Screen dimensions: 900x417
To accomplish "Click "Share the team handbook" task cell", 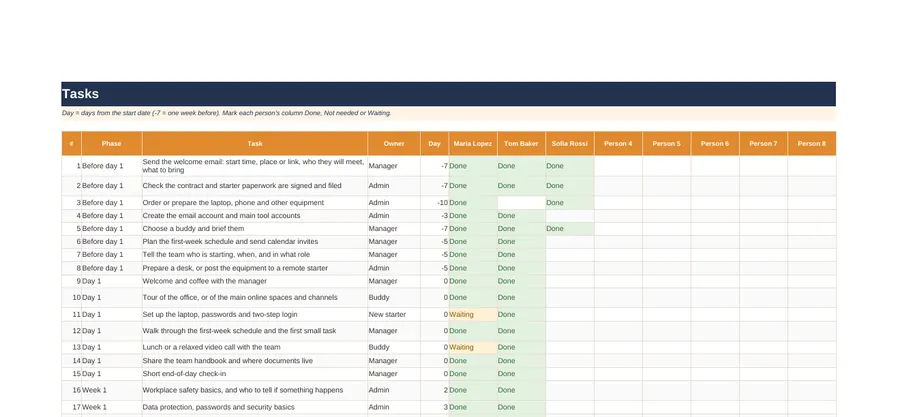I will coord(255,361).
